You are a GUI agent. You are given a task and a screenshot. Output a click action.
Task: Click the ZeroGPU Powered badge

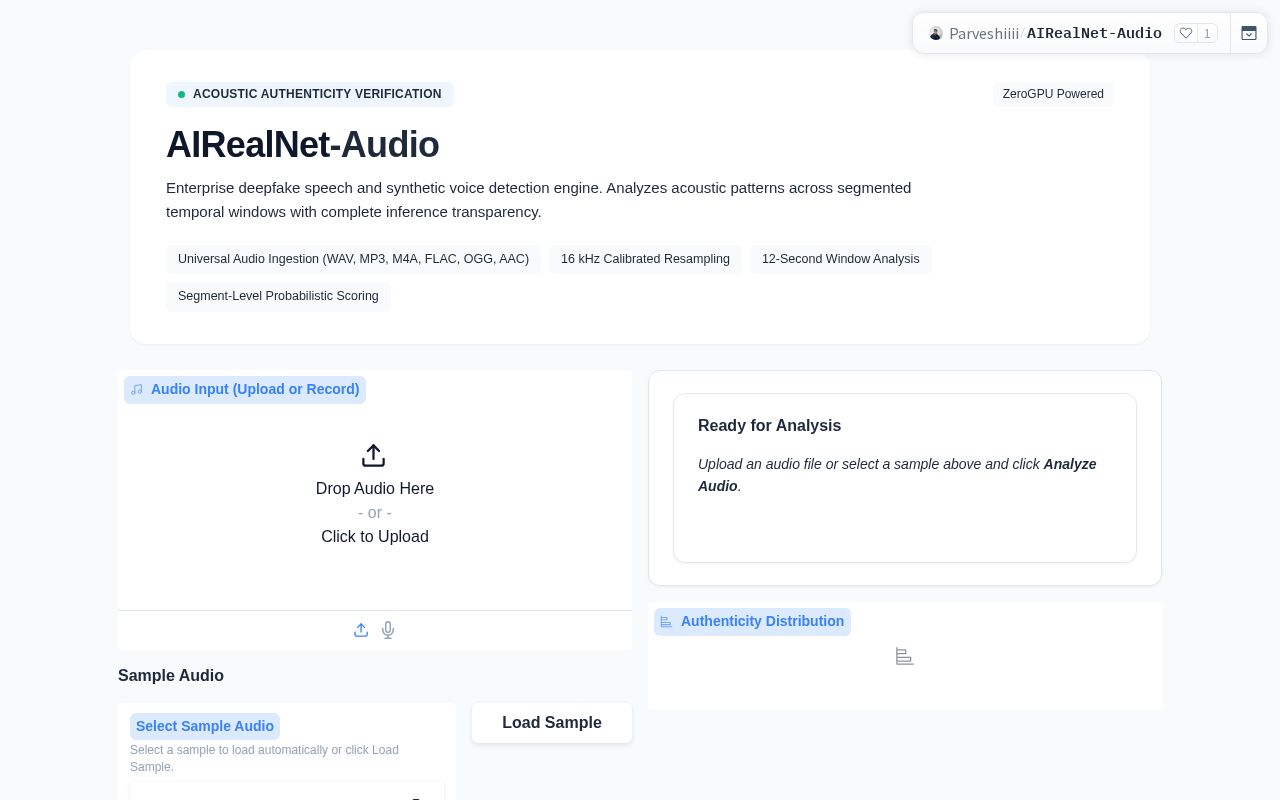pos(1053,94)
